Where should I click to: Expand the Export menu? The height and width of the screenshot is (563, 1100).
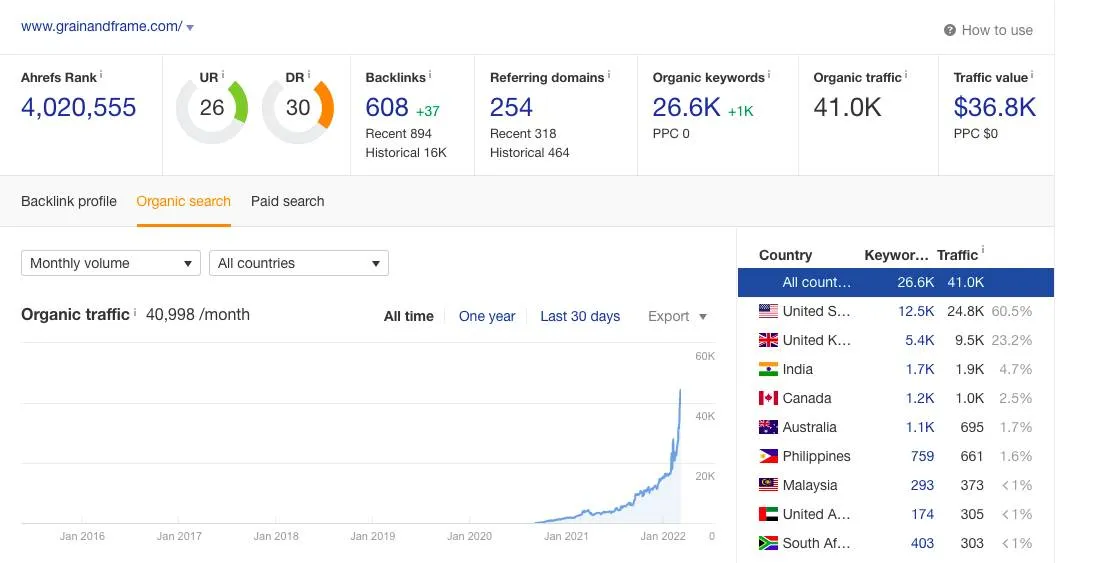pyautogui.click(x=677, y=316)
